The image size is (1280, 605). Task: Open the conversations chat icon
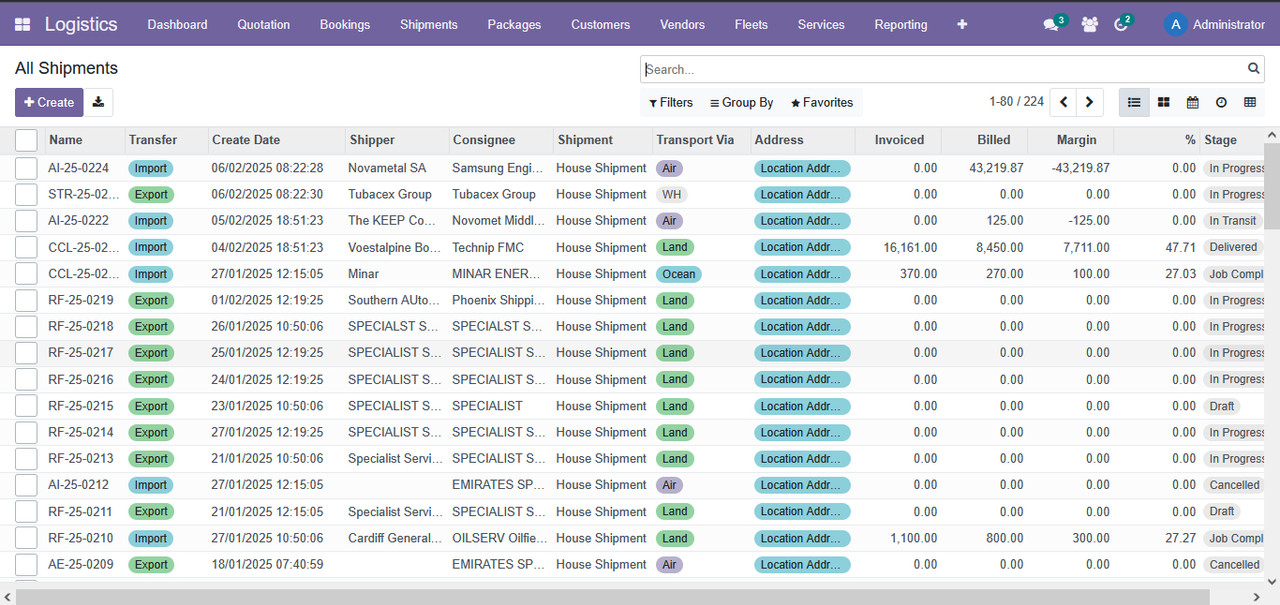pos(1050,25)
